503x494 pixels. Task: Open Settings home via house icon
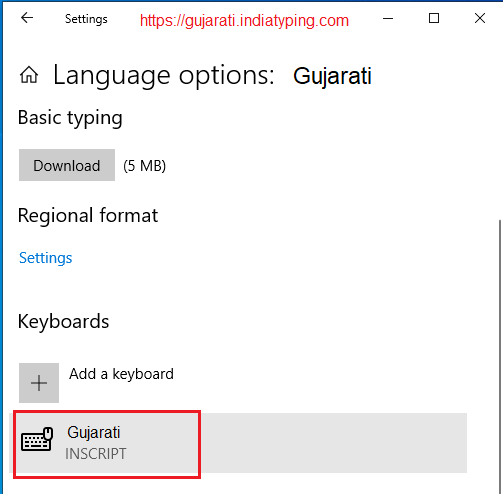click(x=29, y=75)
